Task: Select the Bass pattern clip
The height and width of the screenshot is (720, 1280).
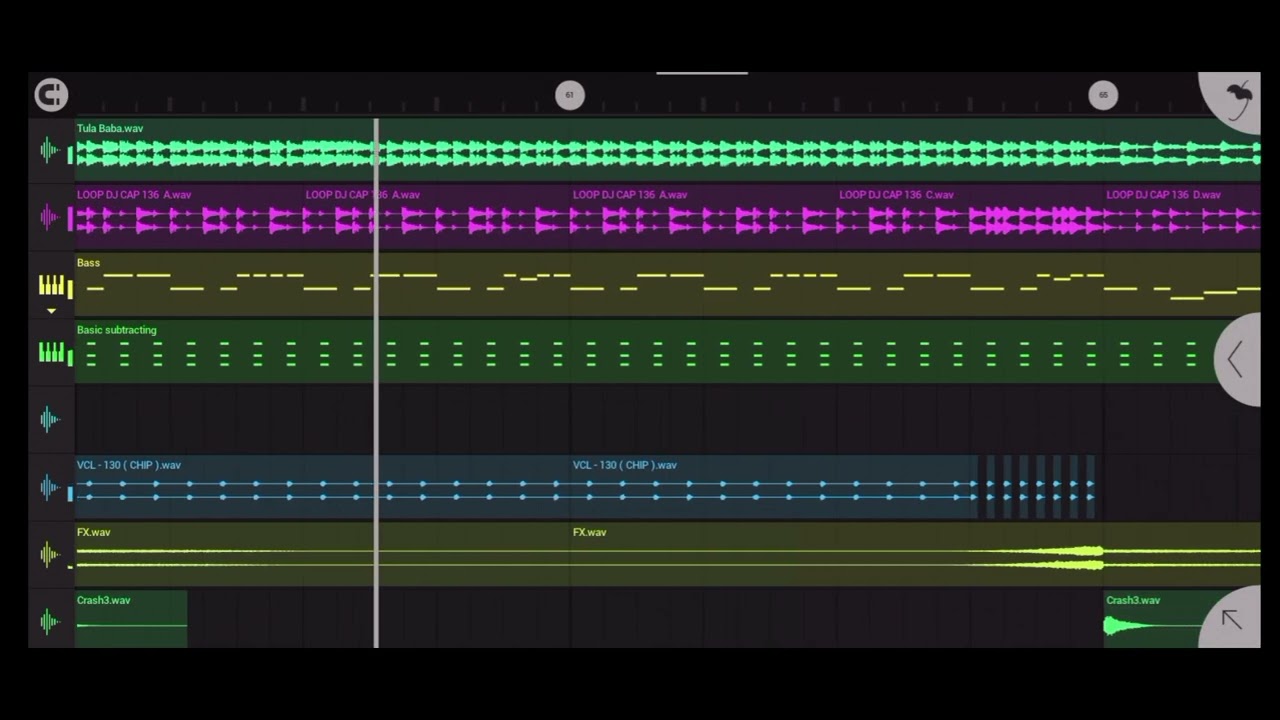Action: tap(668, 284)
